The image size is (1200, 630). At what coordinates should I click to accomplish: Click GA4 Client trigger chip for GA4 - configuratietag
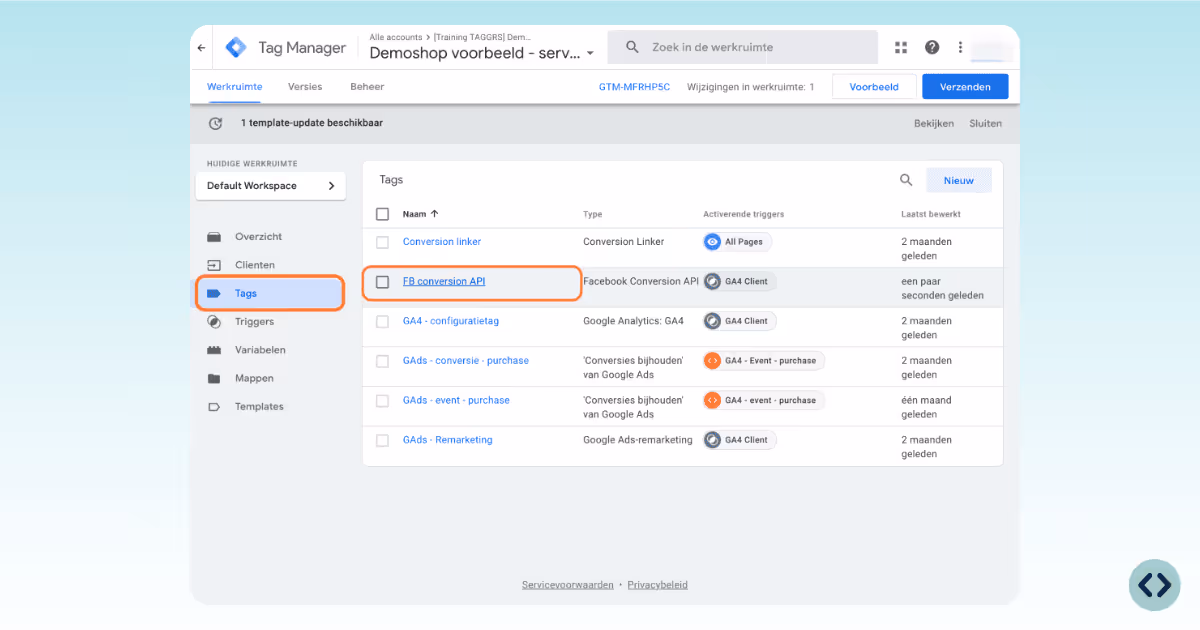[740, 321]
